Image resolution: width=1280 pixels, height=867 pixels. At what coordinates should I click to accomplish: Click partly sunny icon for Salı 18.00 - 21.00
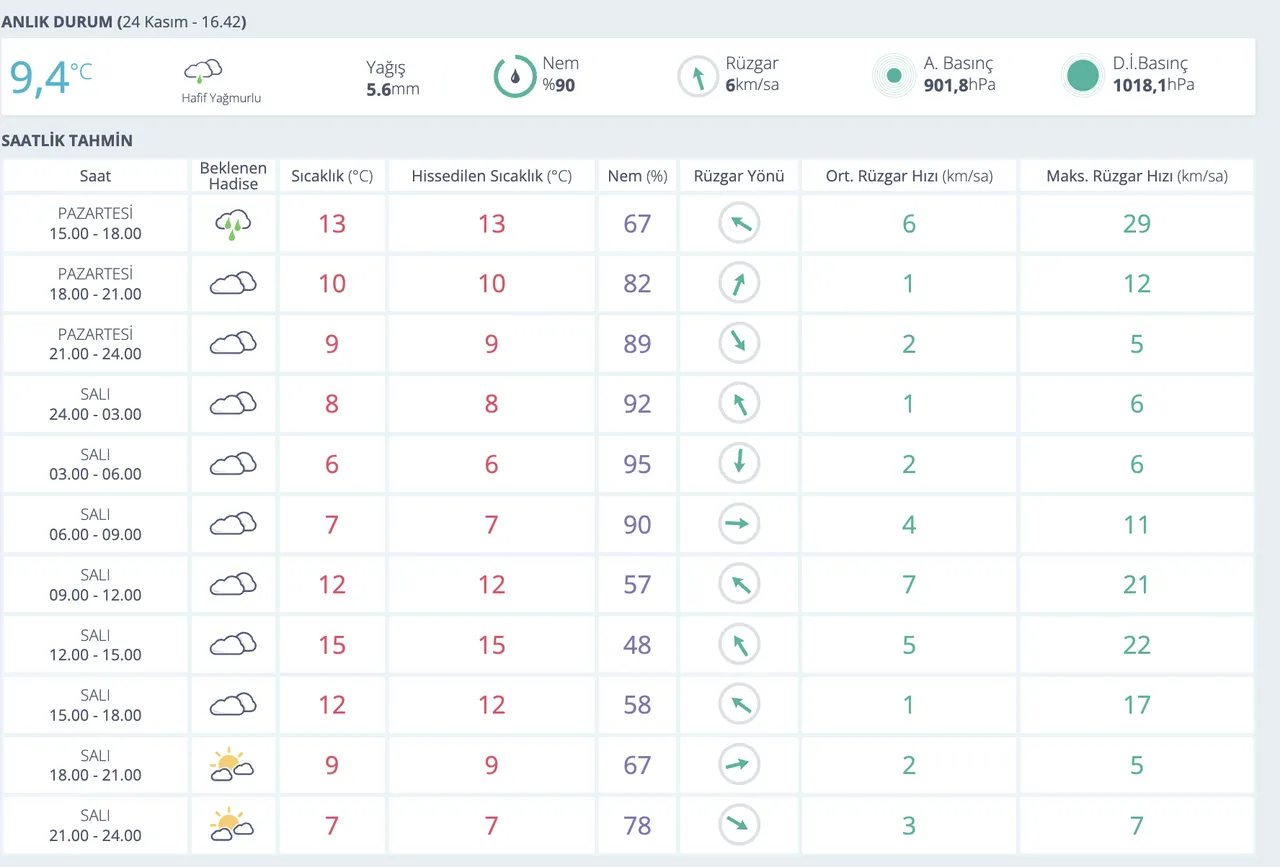(x=232, y=765)
